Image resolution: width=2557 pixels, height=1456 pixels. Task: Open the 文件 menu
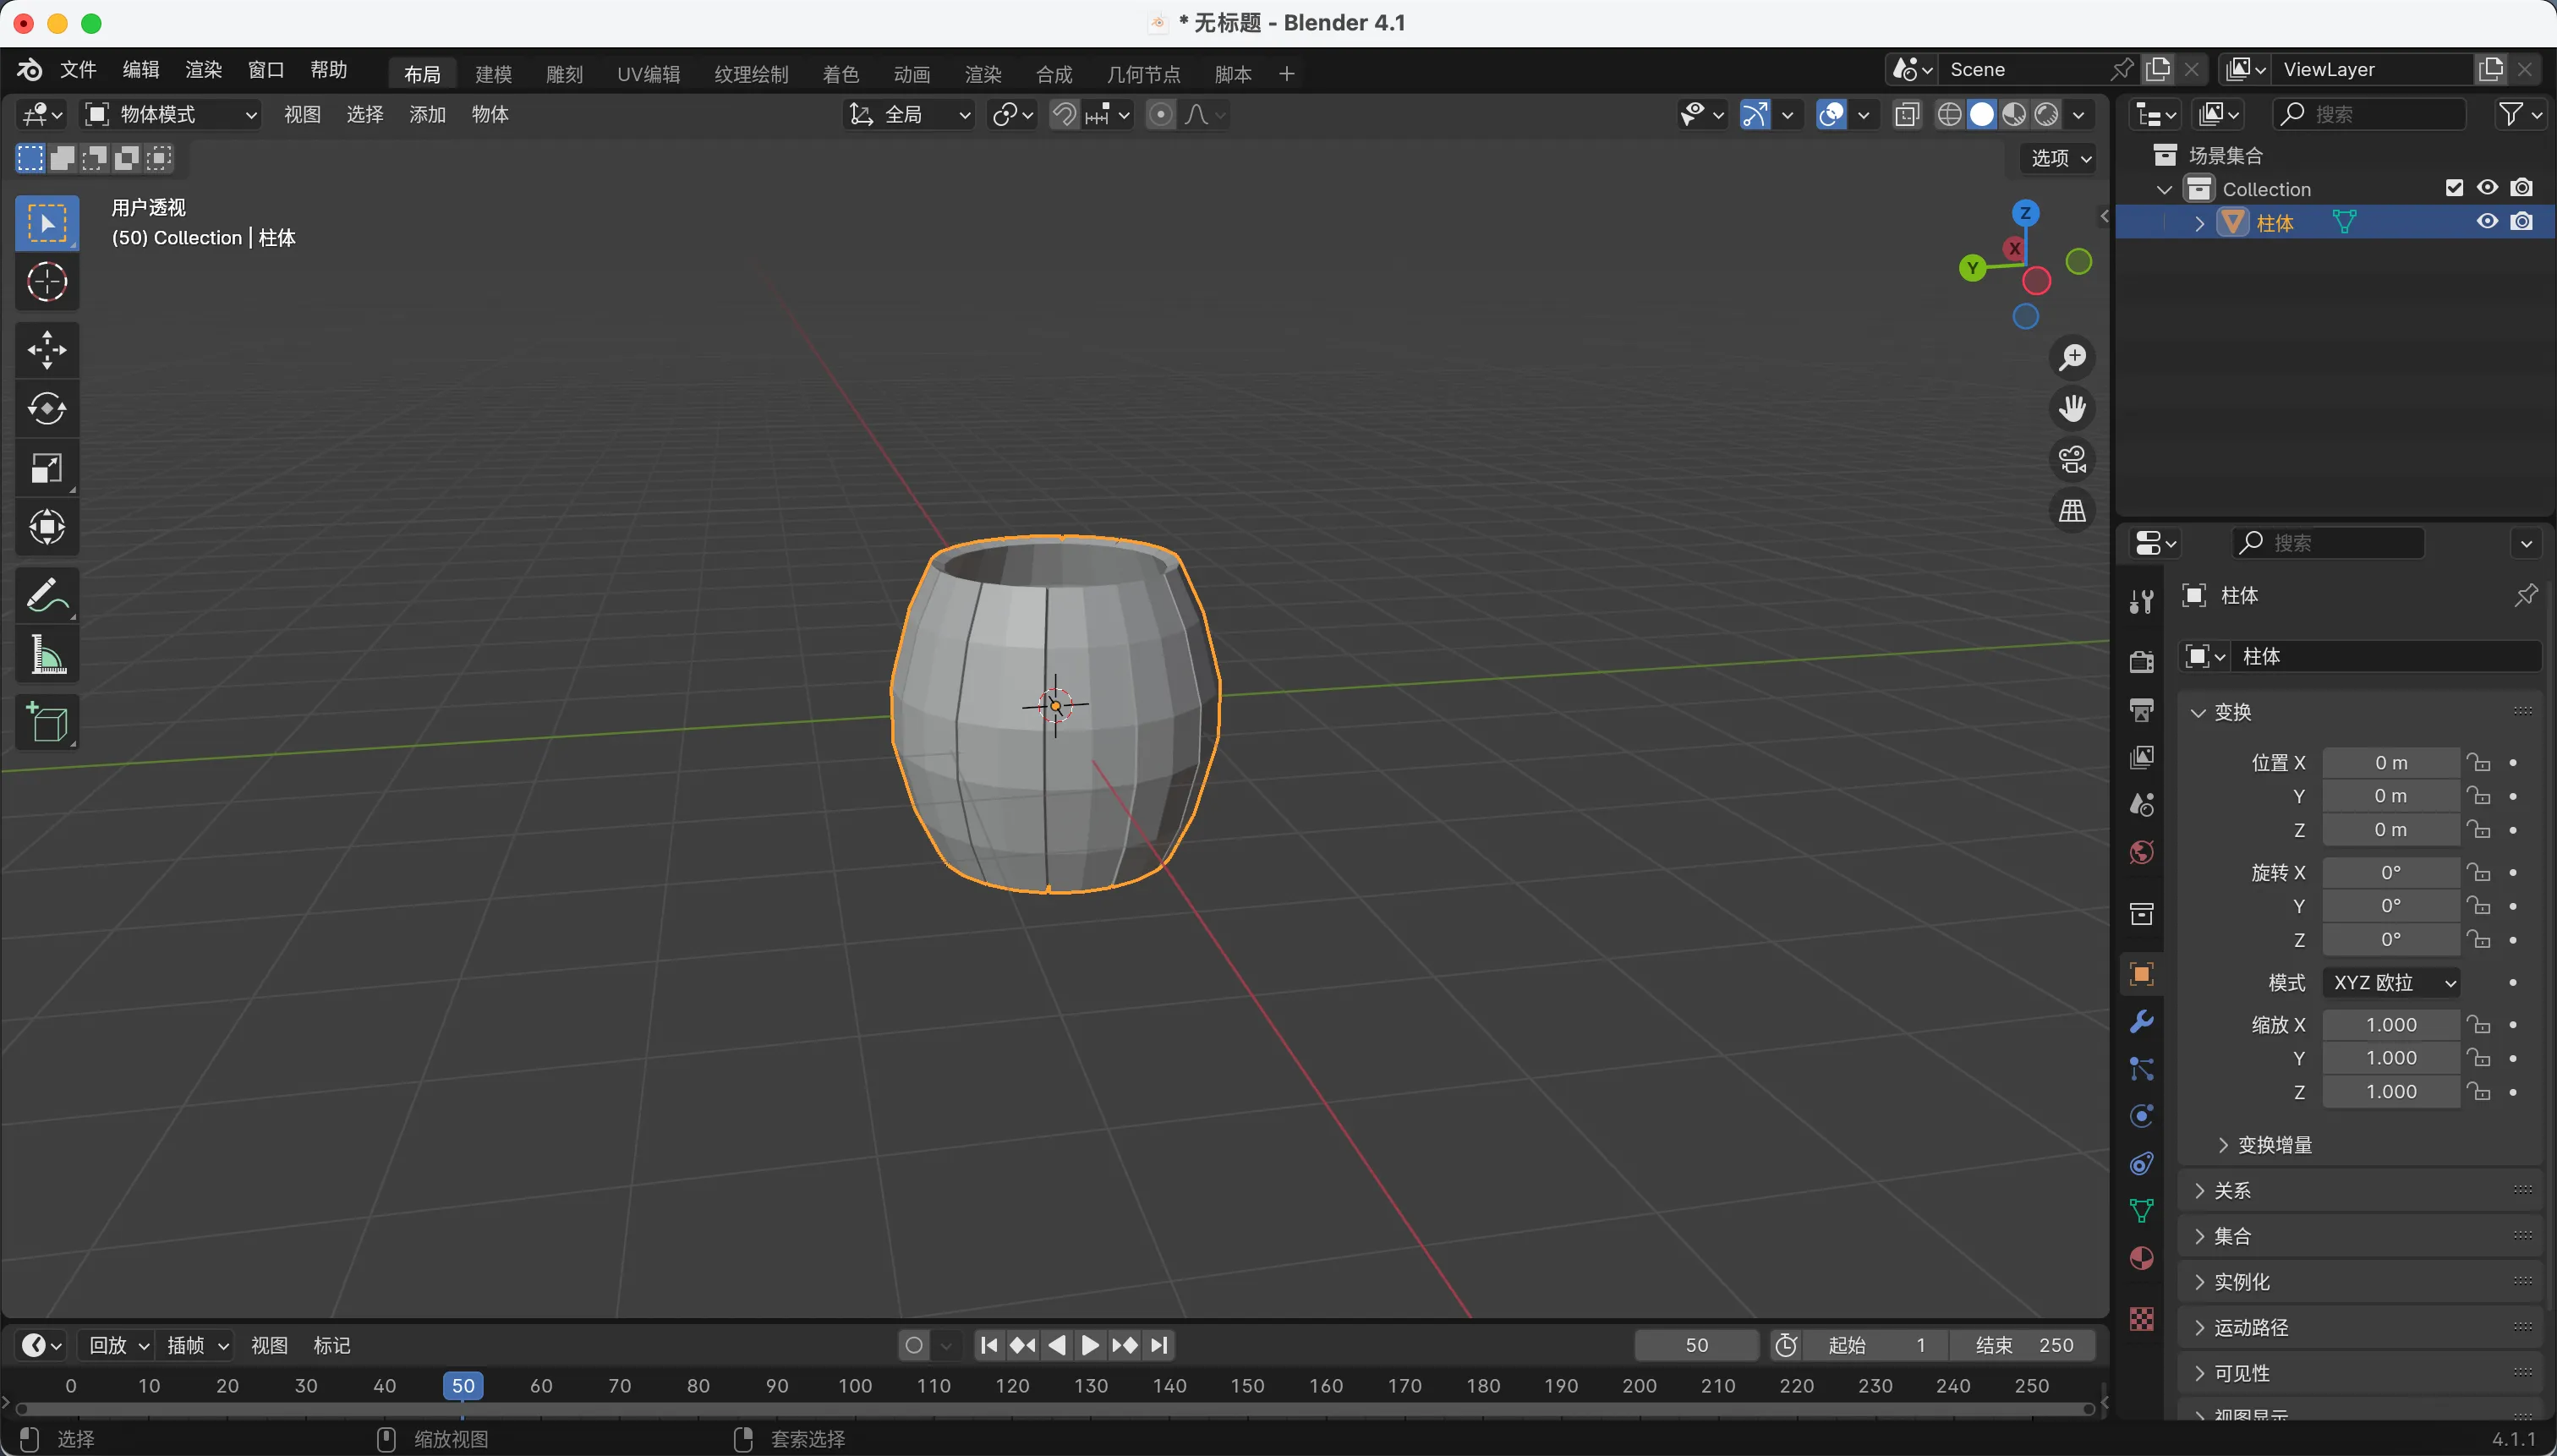point(78,70)
